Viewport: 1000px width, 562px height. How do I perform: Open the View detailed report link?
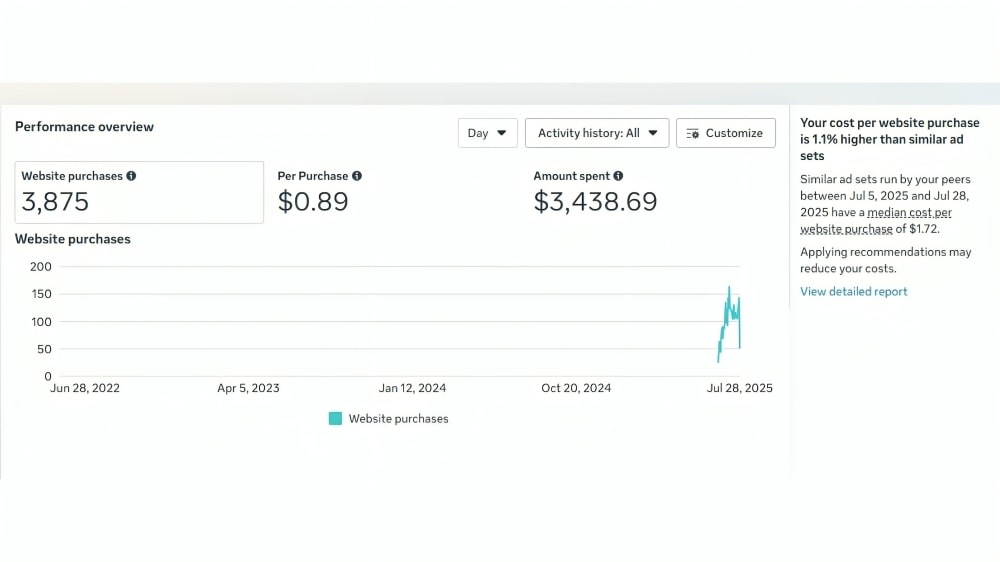[x=853, y=292]
